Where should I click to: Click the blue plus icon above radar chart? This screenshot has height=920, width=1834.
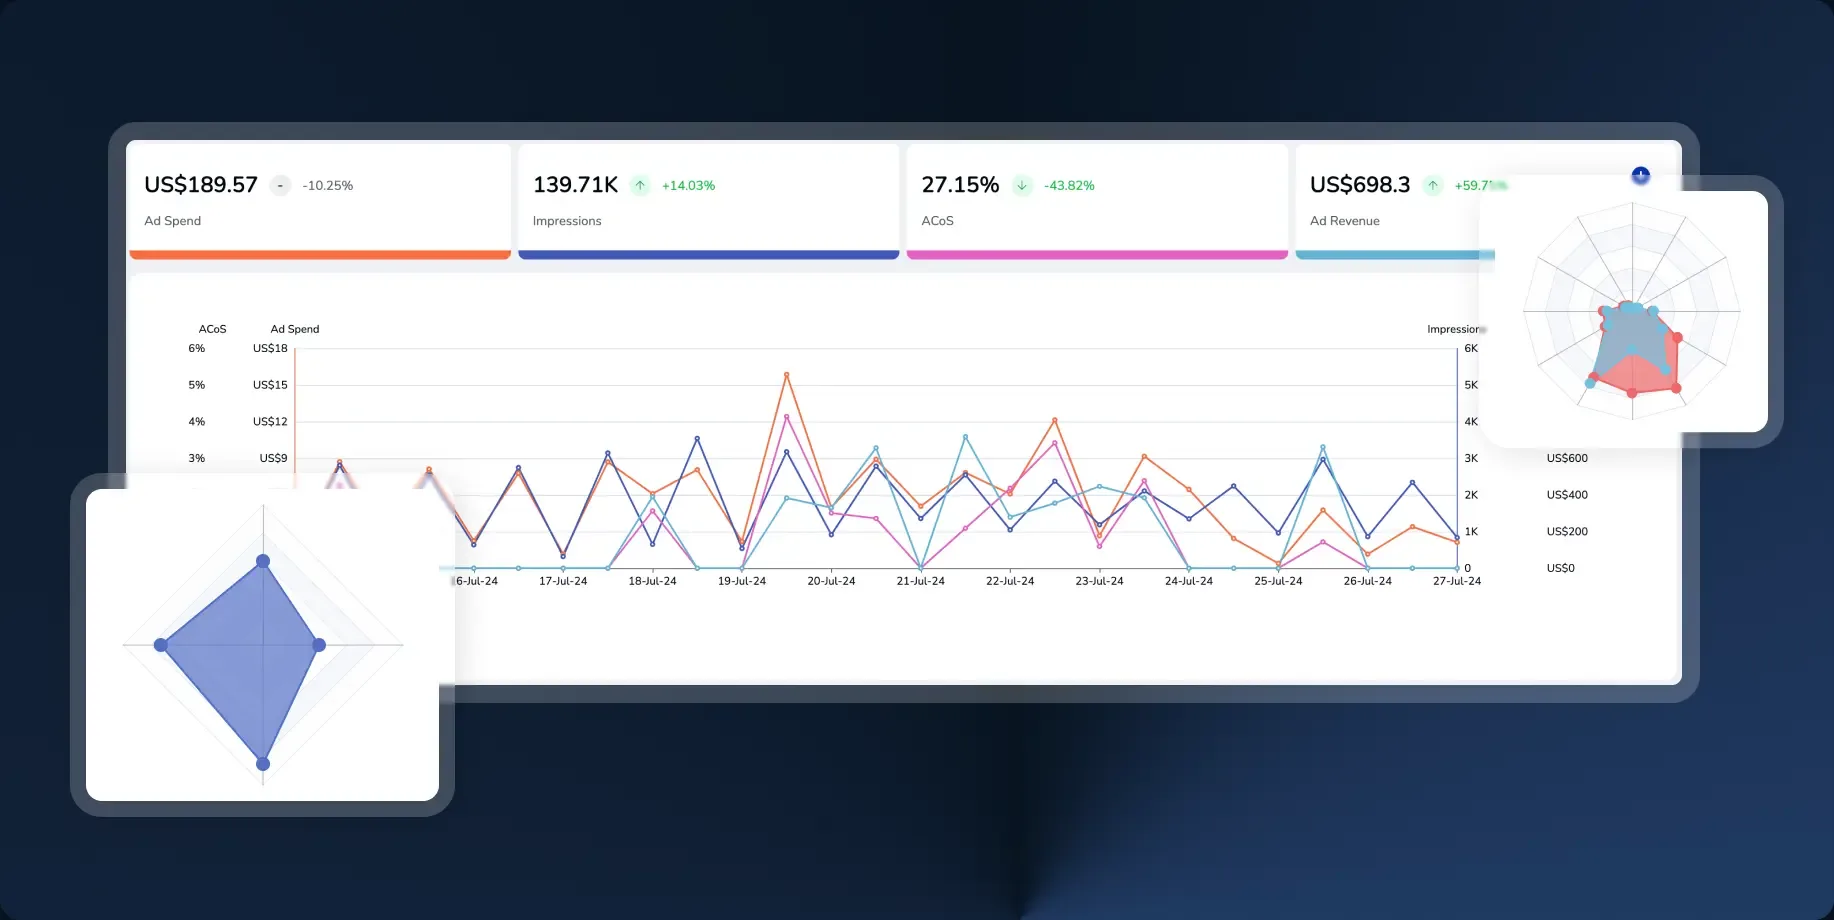(x=1641, y=176)
